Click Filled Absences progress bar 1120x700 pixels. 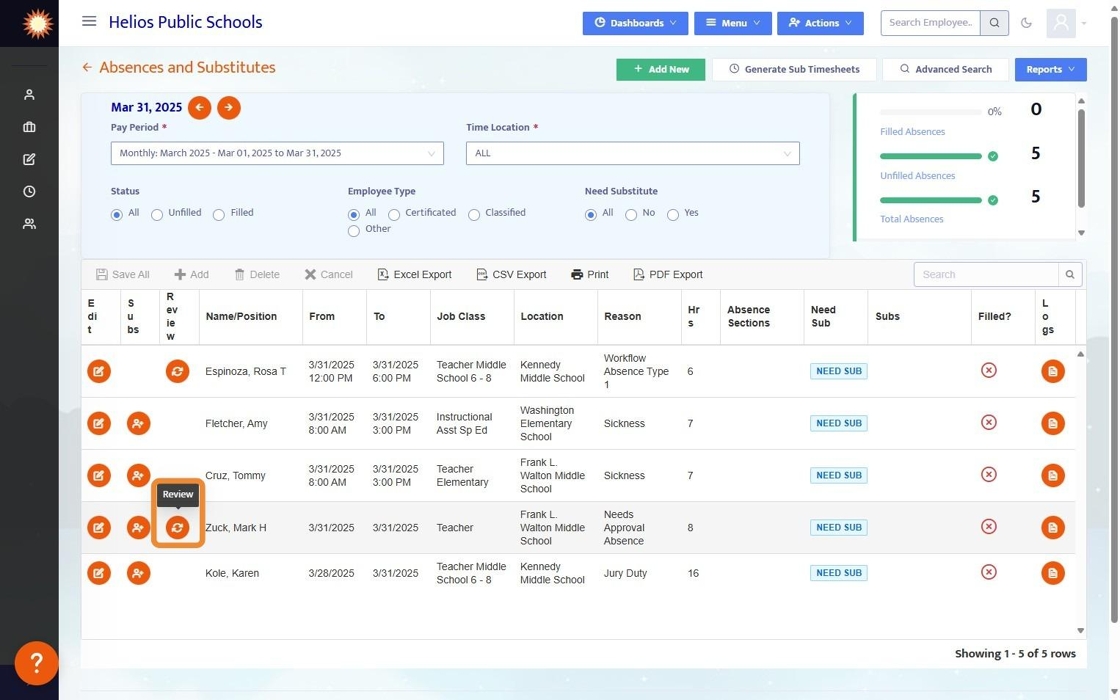pyautogui.click(x=931, y=112)
